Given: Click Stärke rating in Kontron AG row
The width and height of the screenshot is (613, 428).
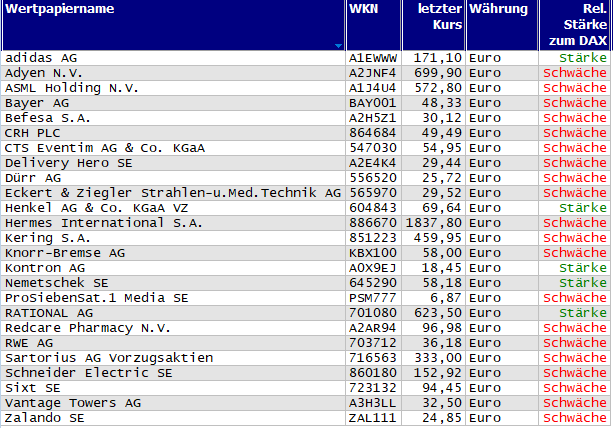Looking at the screenshot, I should tap(583, 268).
